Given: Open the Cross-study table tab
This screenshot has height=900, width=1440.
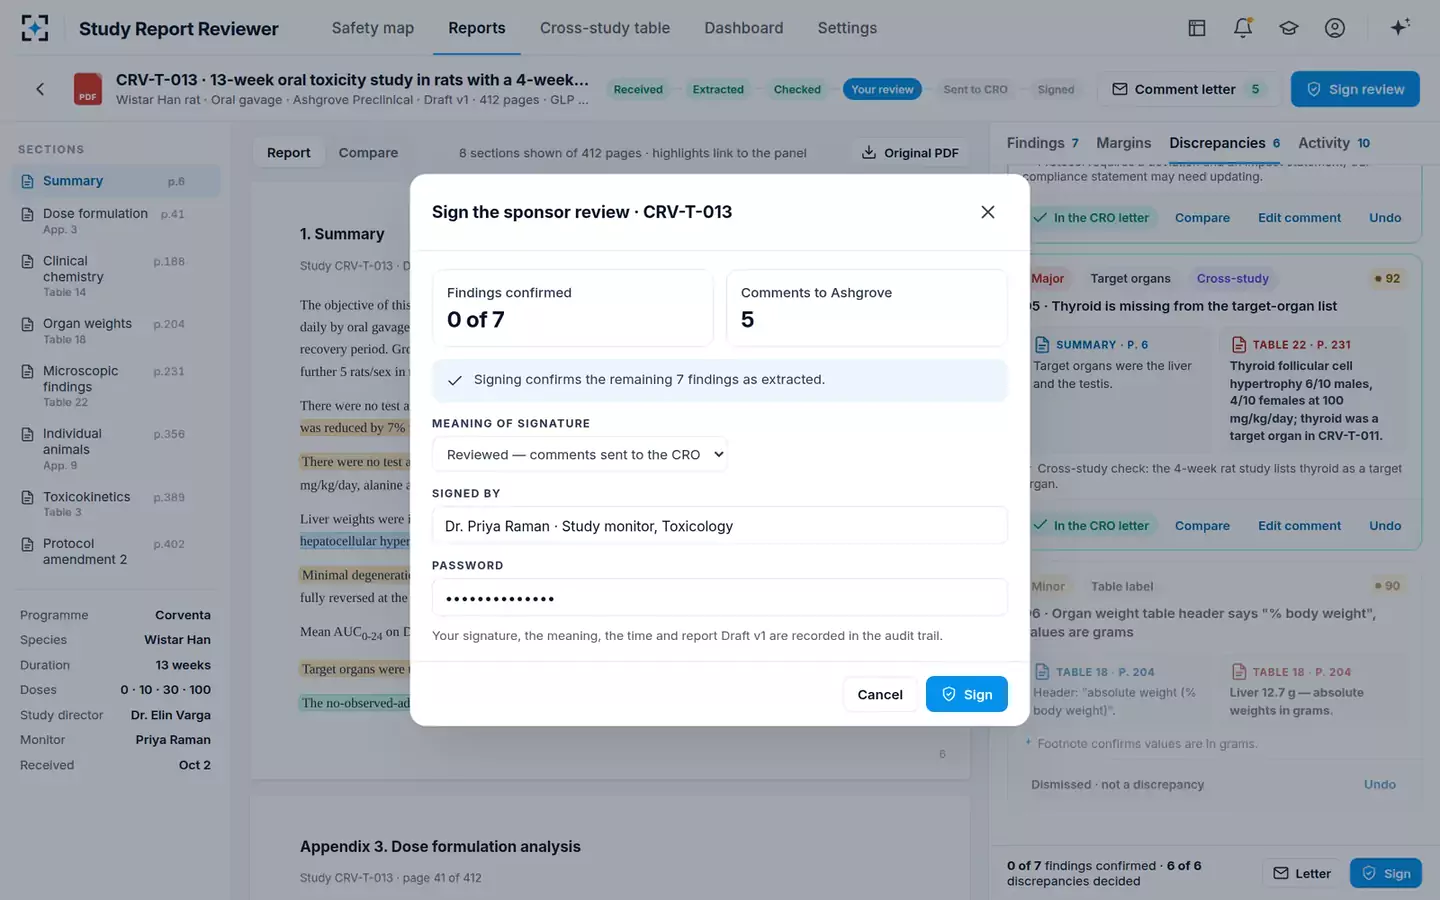Looking at the screenshot, I should tap(605, 28).
